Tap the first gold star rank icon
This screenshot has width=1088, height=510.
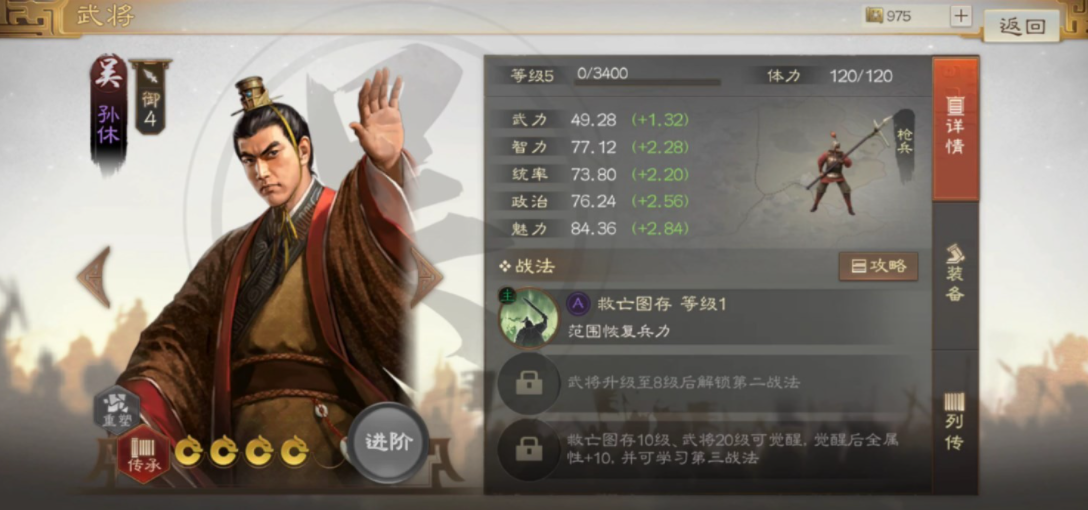[x=188, y=452]
